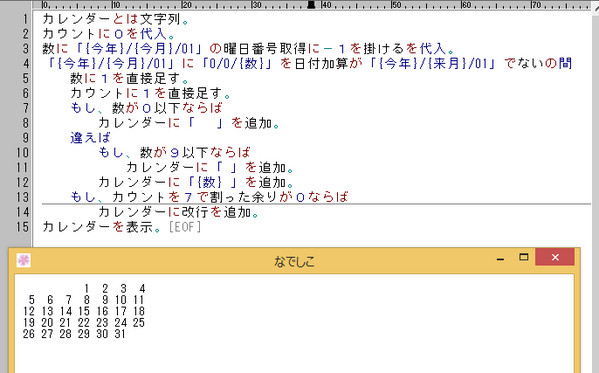Click date 22 in なでしこ calendar output

pyautogui.click(x=84, y=323)
